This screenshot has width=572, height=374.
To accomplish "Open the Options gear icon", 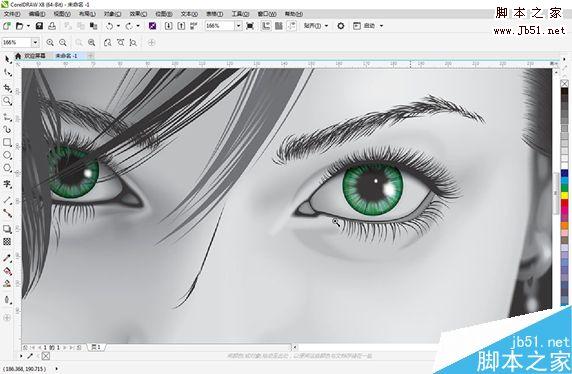I will 341,26.
